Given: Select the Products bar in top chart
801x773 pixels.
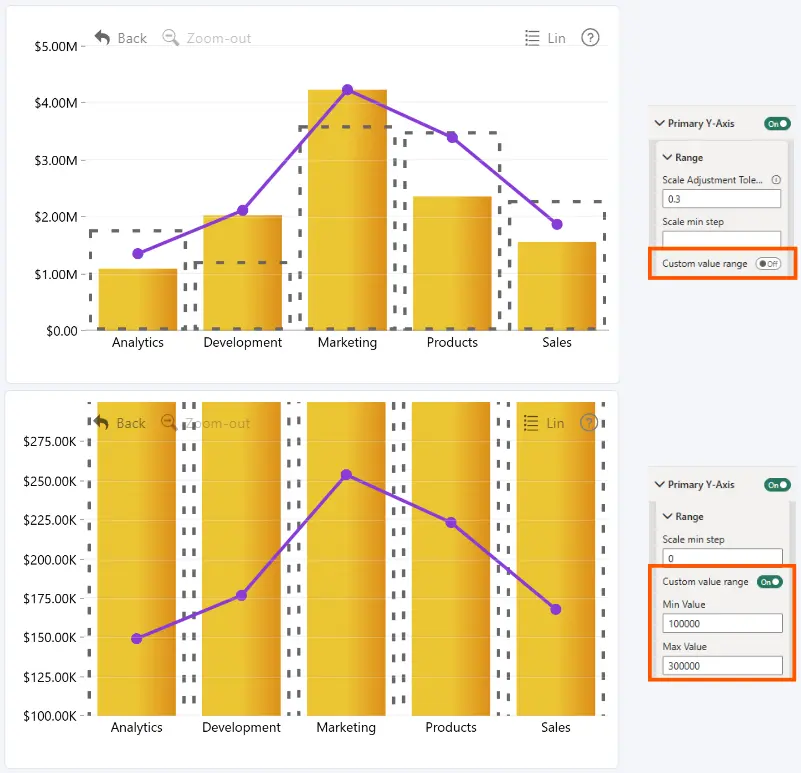Looking at the screenshot, I should 452,264.
